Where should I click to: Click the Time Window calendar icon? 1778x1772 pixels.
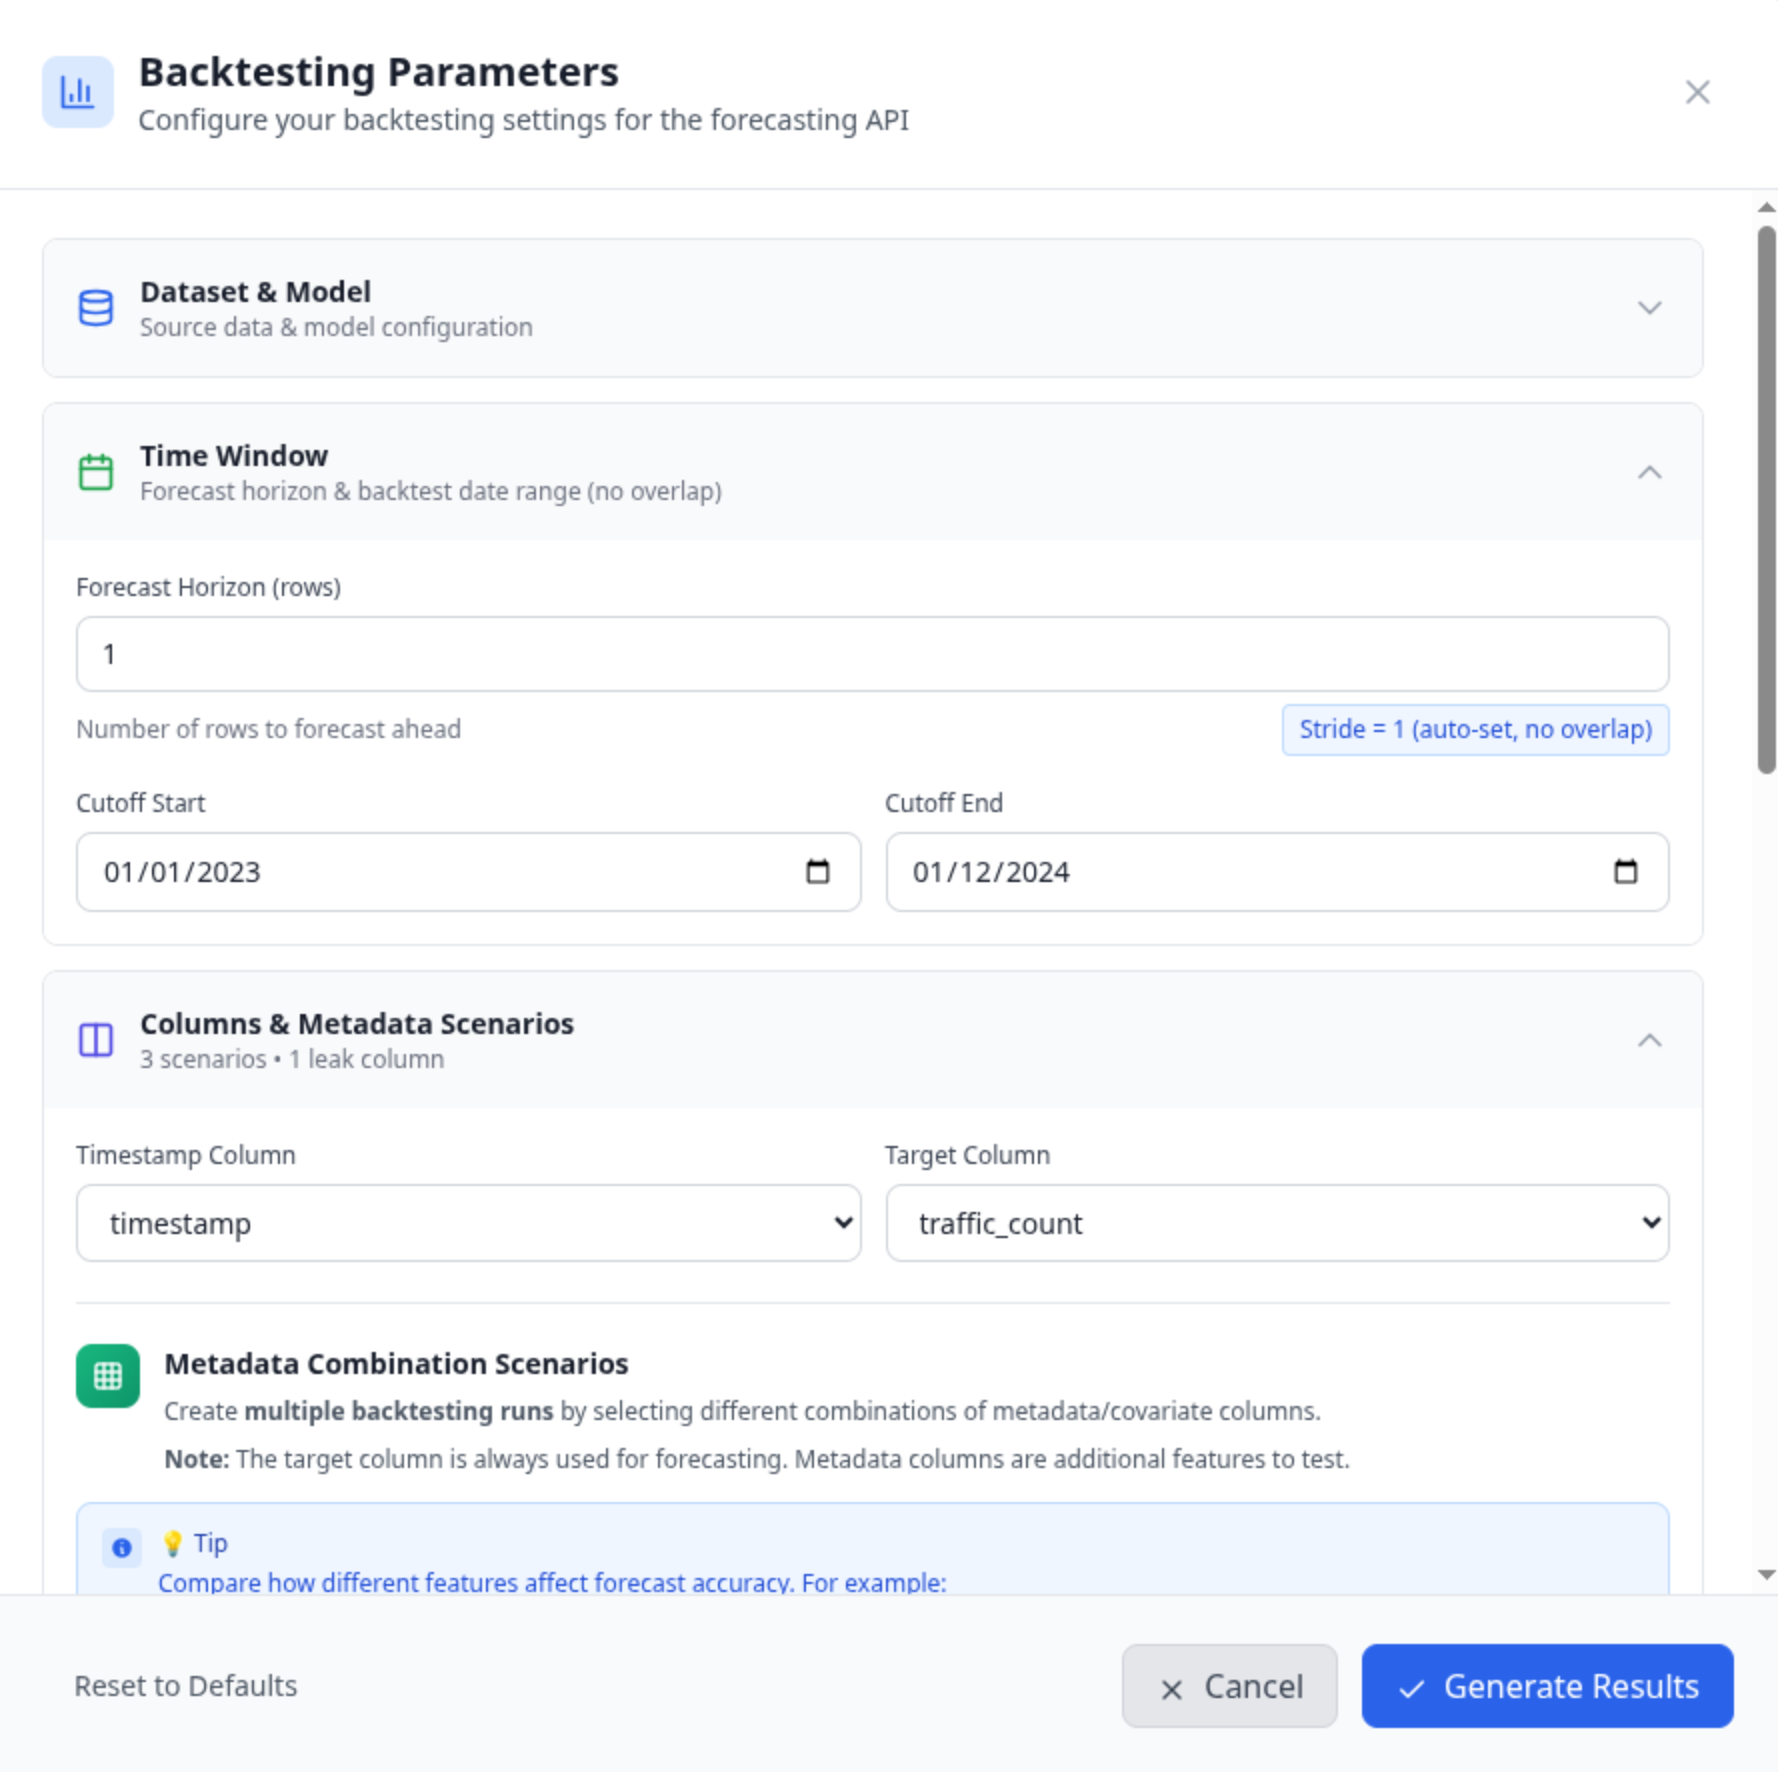click(x=96, y=472)
